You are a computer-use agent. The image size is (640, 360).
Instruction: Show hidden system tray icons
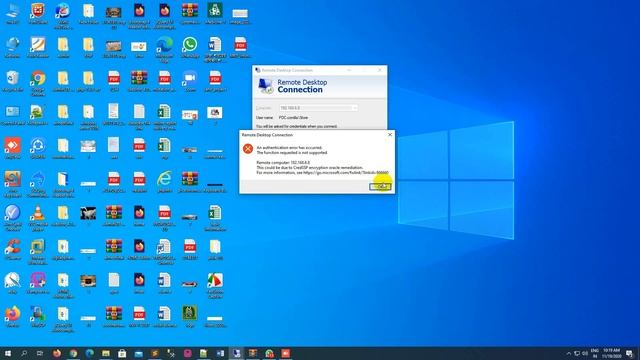pos(568,353)
